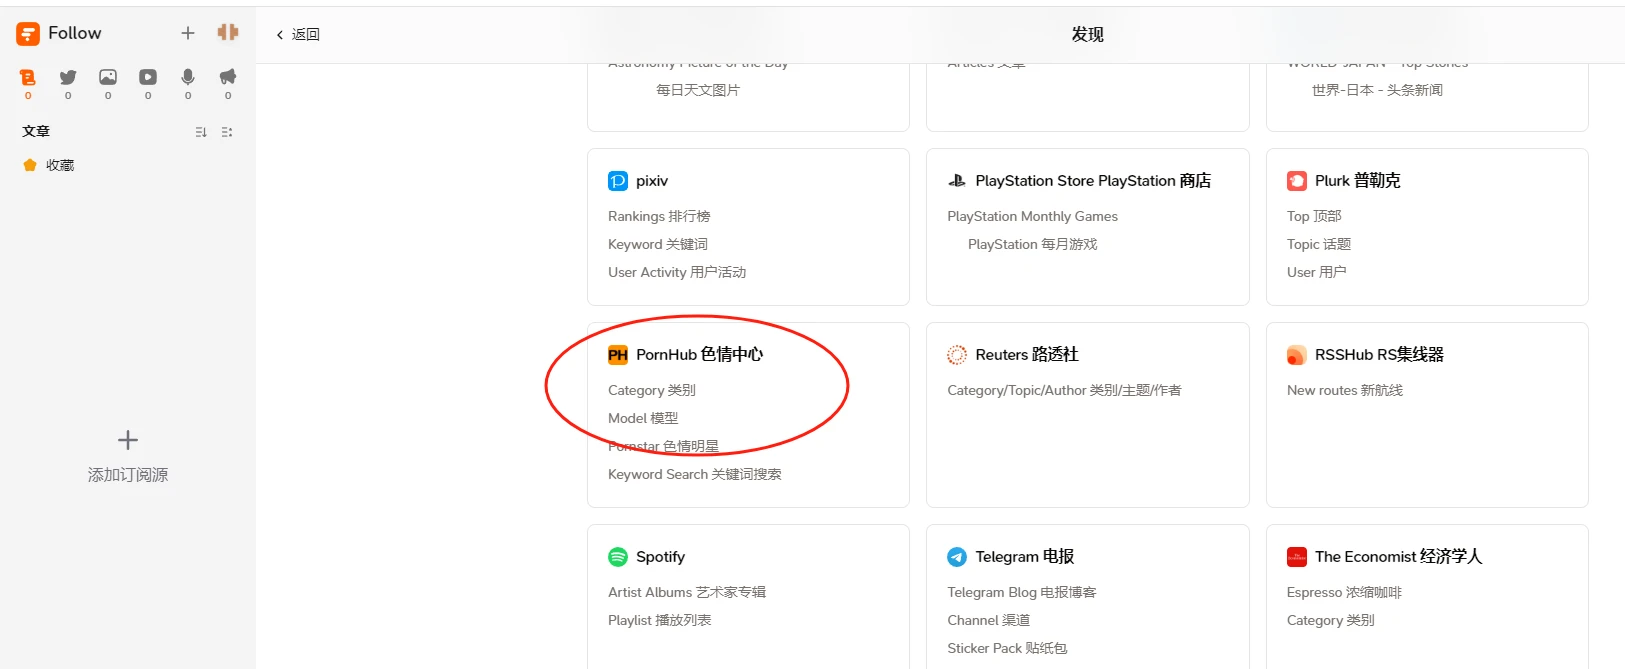
Task: Open pixiv Rankings 排行榜 route
Action: [x=659, y=216]
